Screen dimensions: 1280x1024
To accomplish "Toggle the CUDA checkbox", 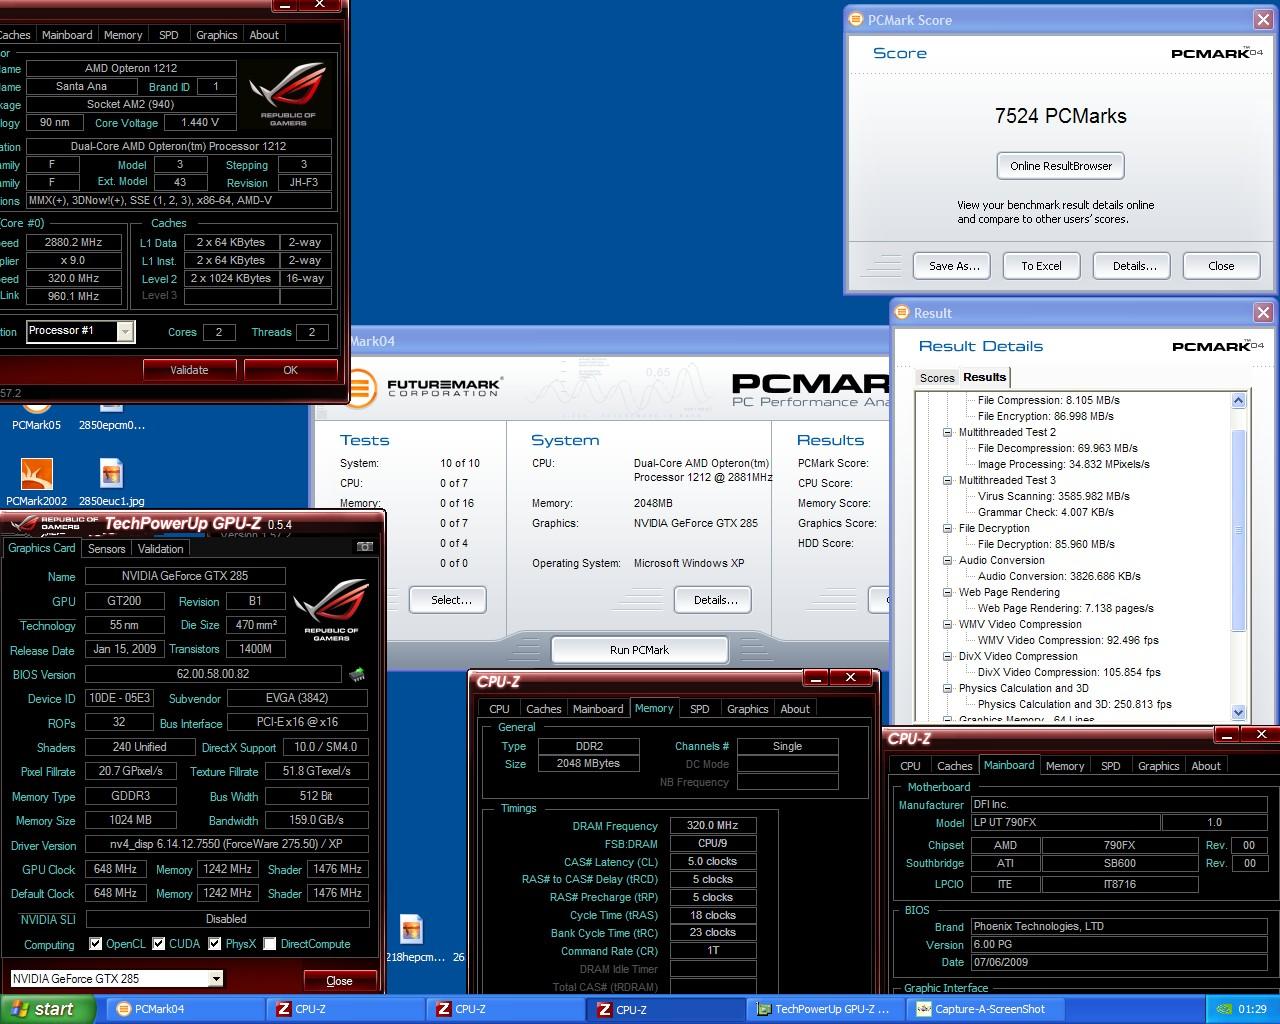I will tap(158, 943).
